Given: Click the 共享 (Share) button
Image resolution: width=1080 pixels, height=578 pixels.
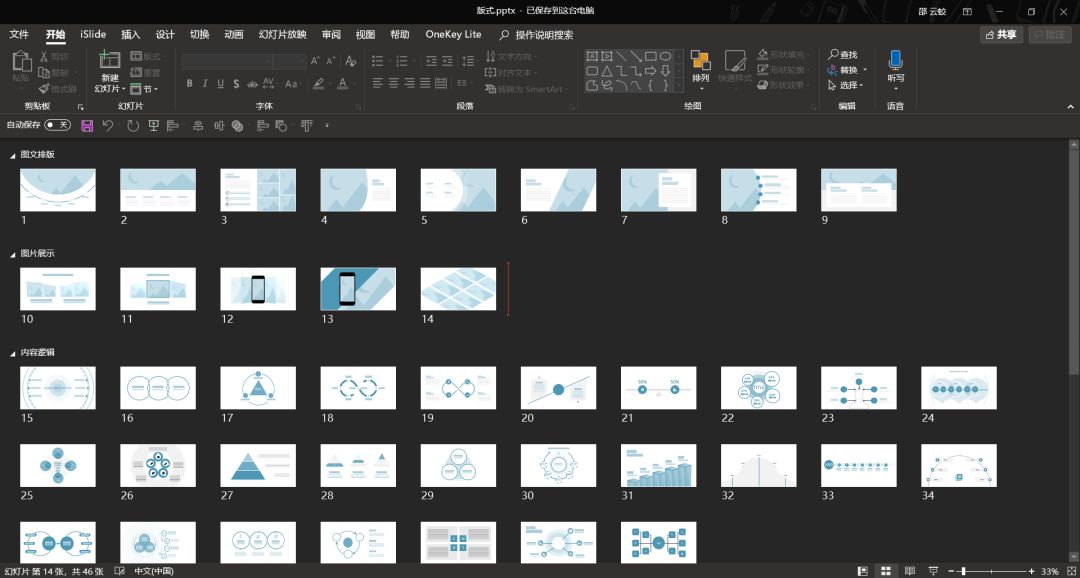Looking at the screenshot, I should (1001, 34).
